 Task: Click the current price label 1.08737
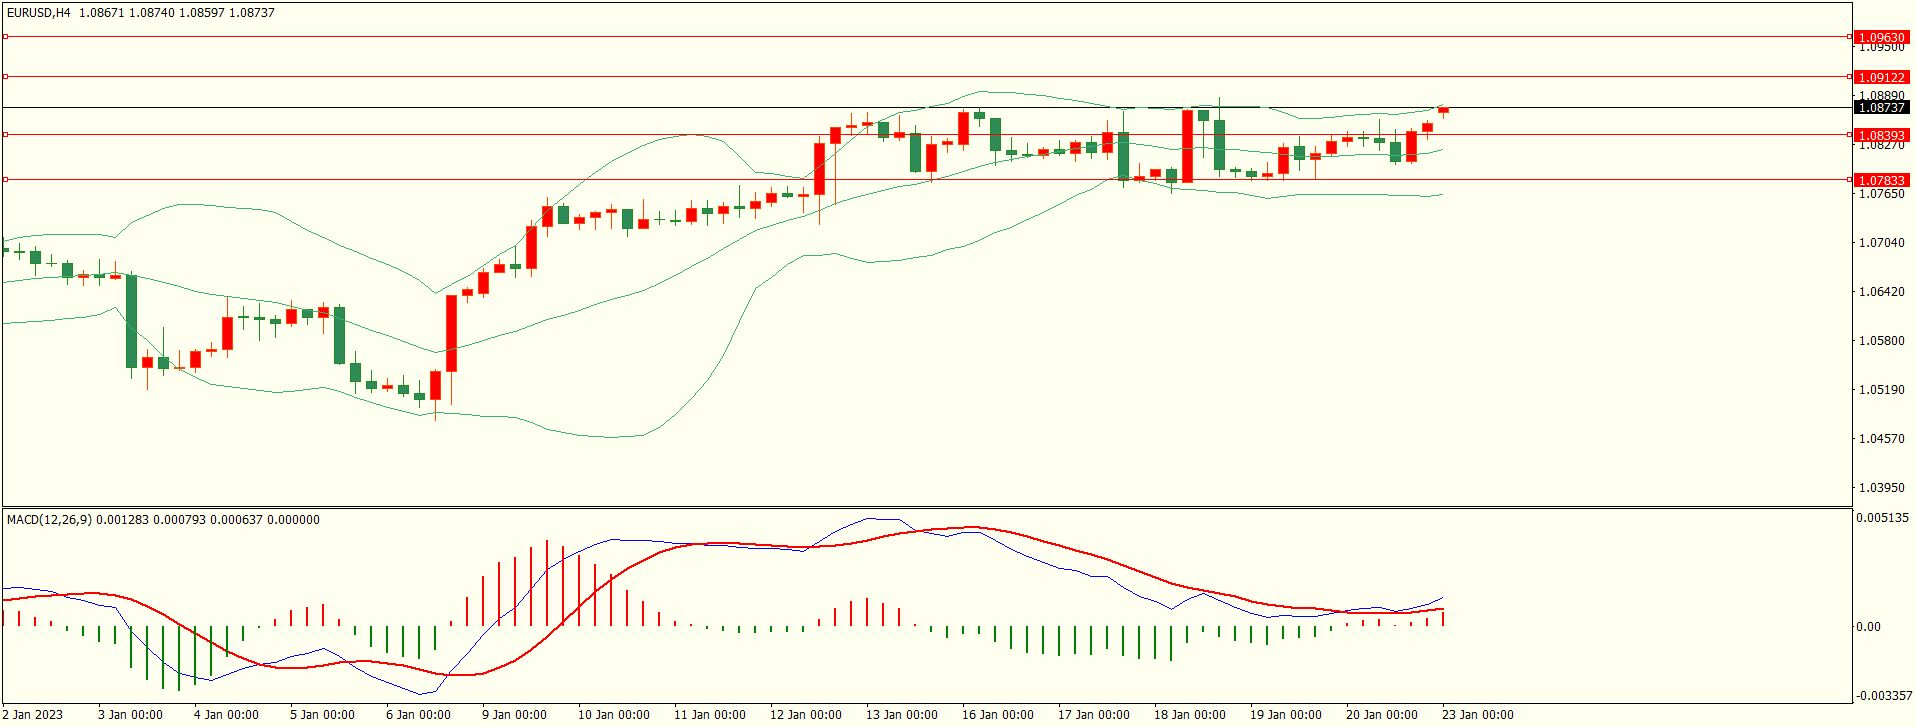coord(1881,107)
